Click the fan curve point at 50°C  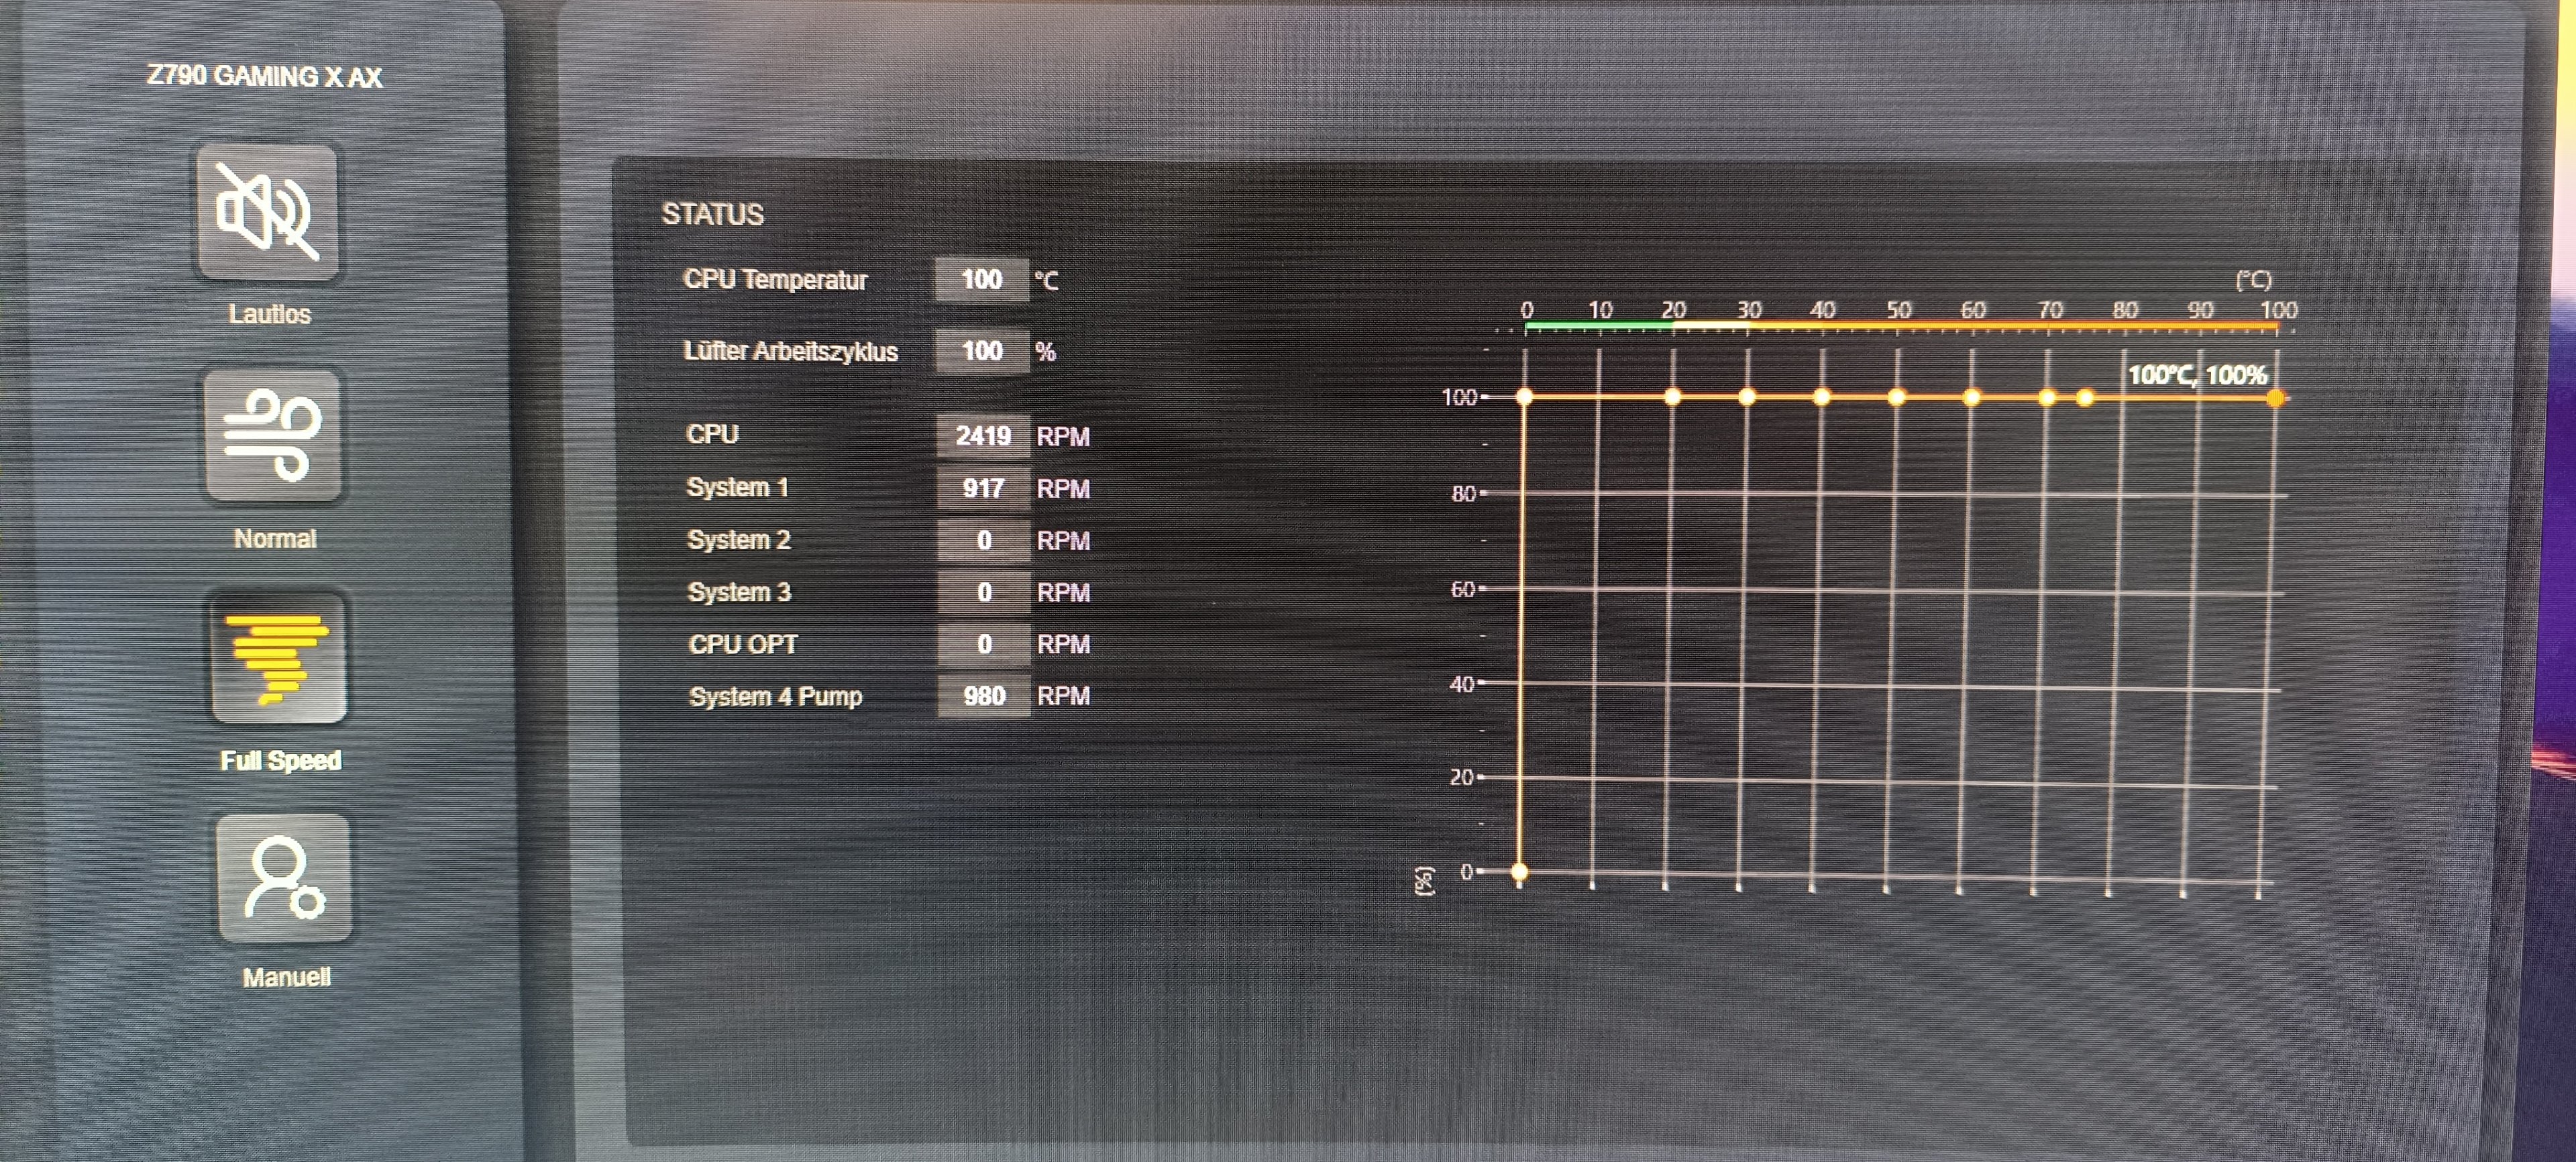pos(1896,397)
